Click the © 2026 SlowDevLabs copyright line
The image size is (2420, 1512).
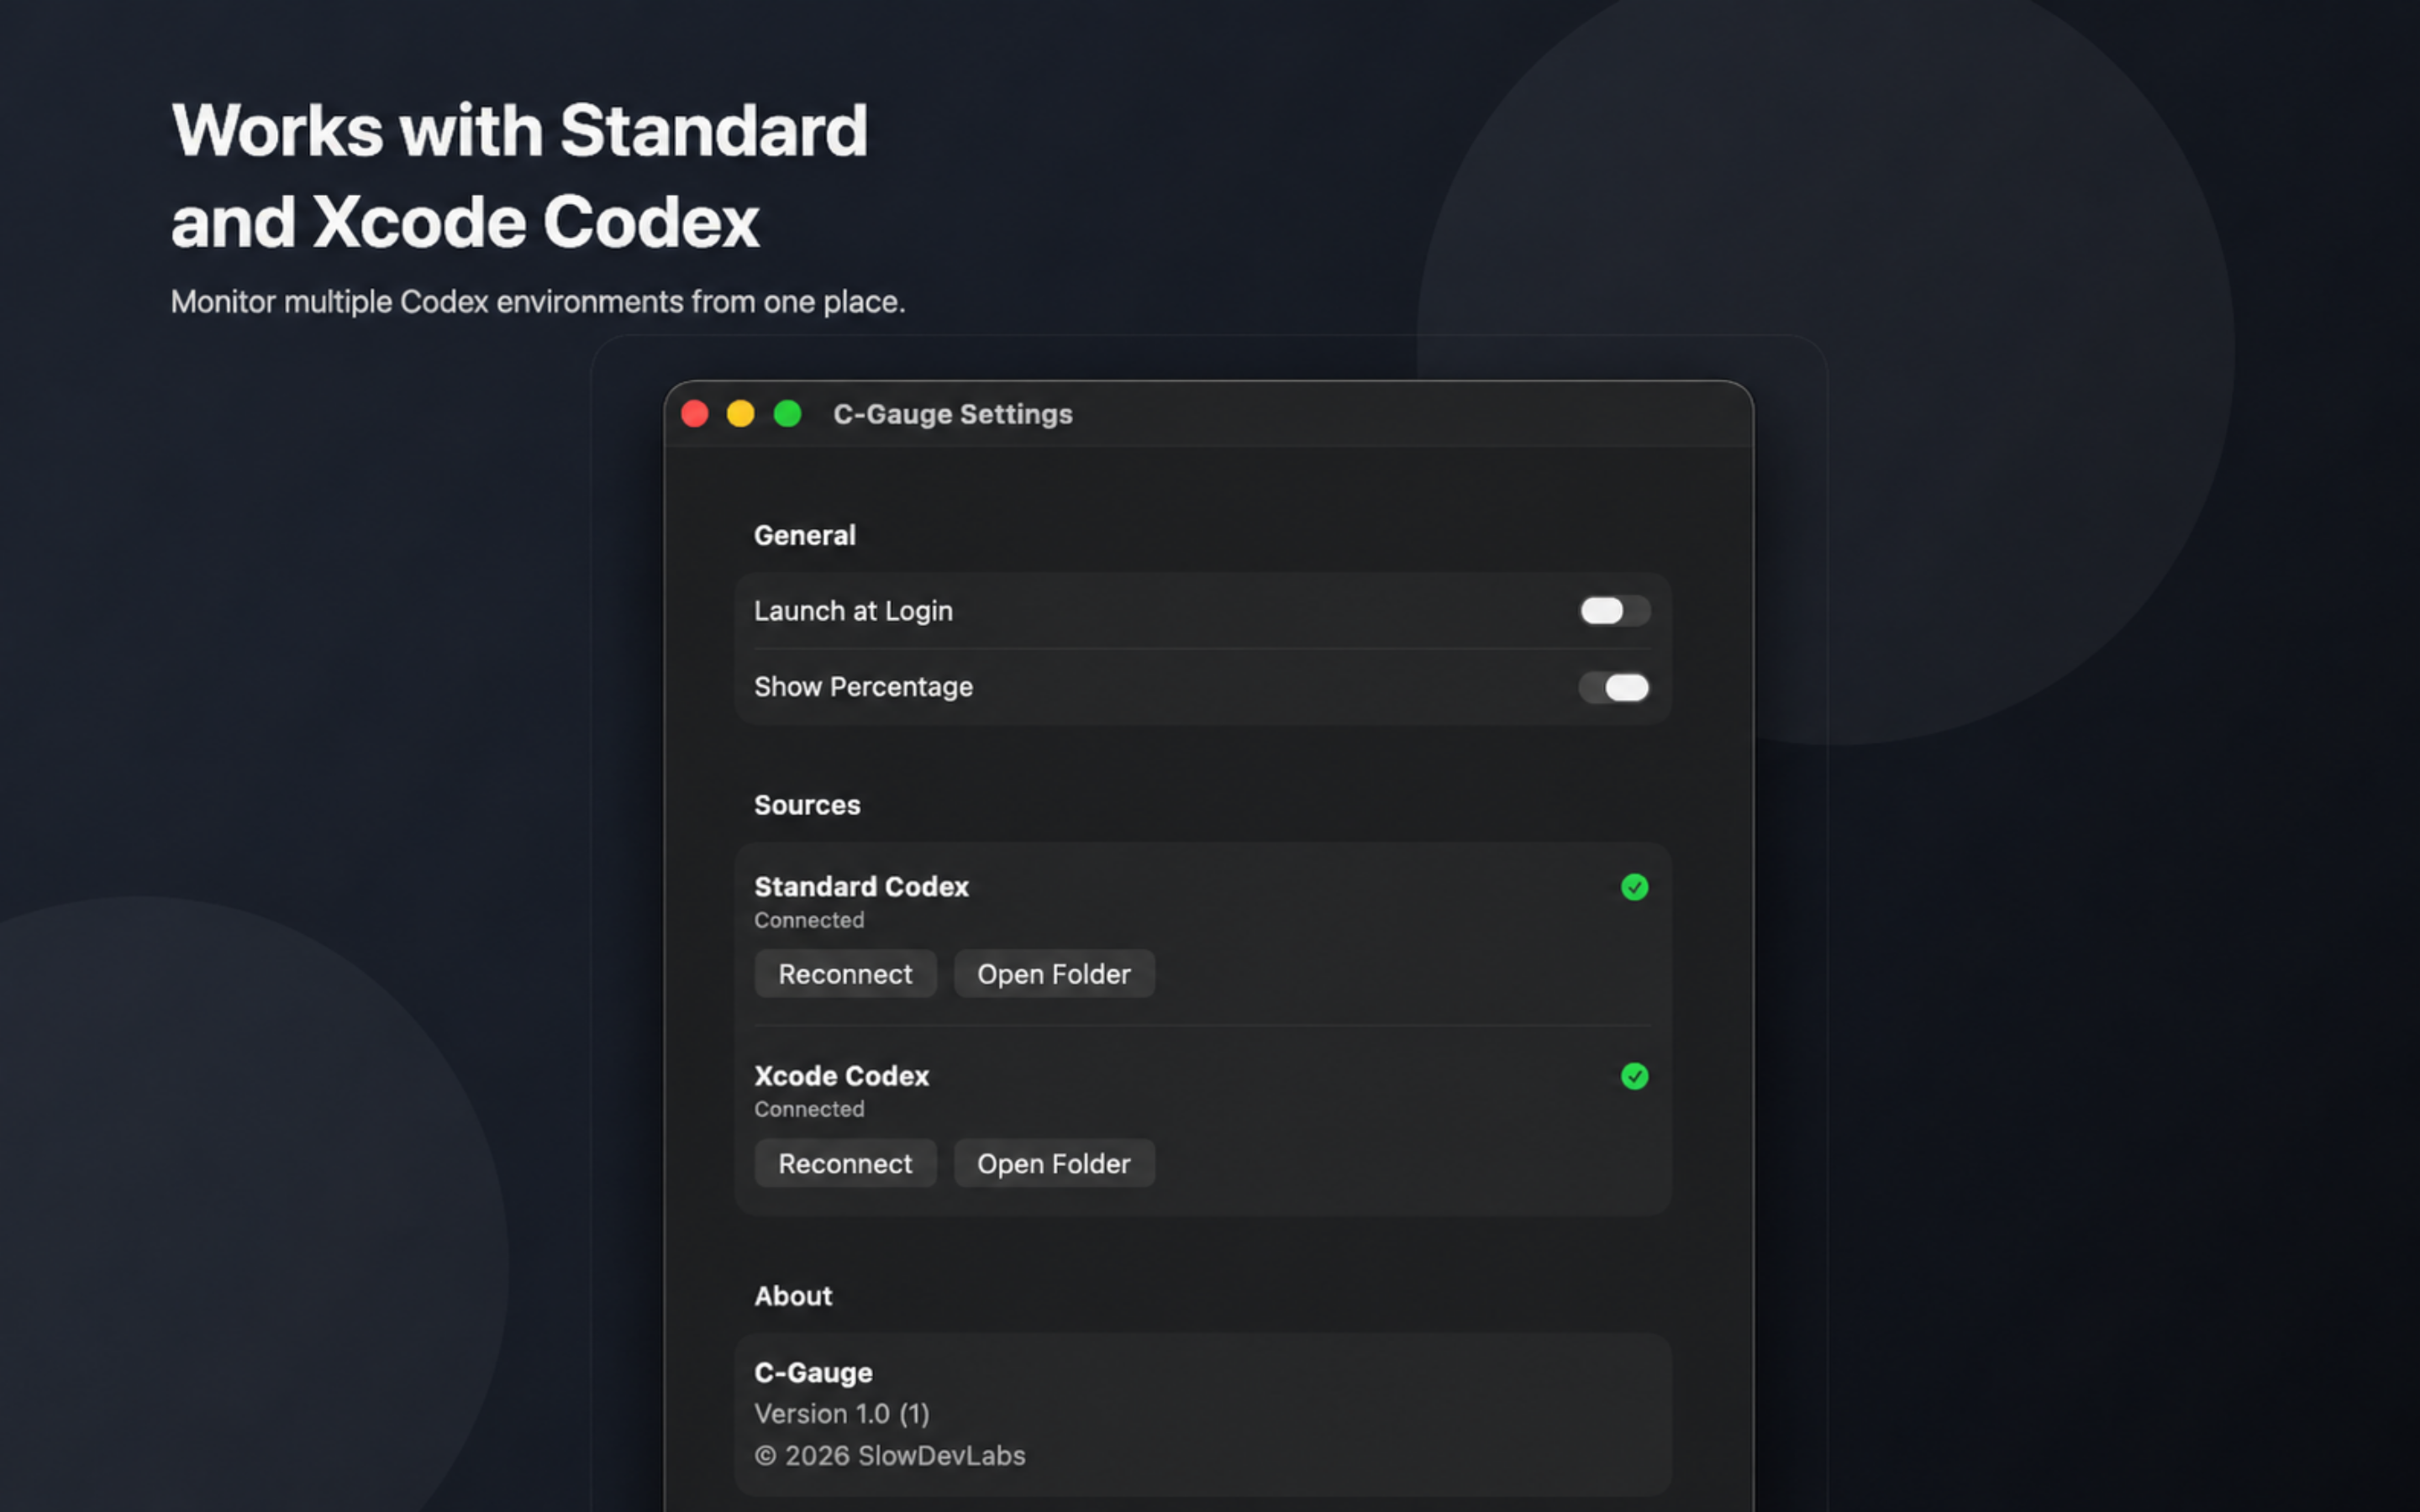click(890, 1456)
